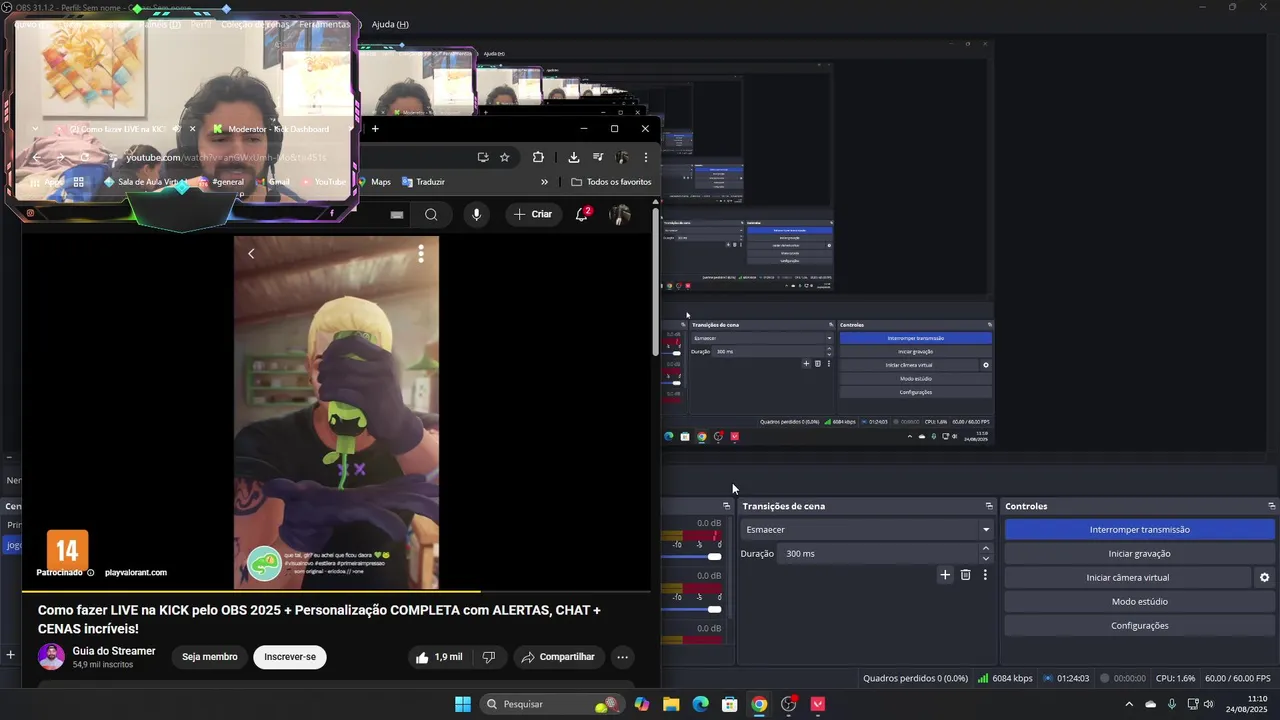This screenshot has height=720, width=1280.
Task: Open Ajuda (H) menu in OBS
Action: (390, 24)
